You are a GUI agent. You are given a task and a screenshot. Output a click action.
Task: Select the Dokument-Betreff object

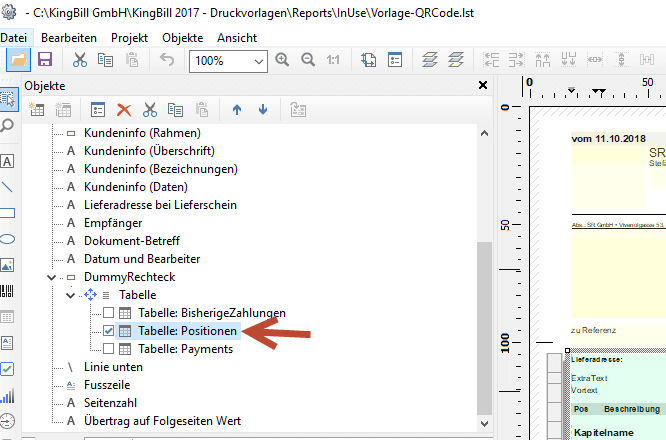pos(132,241)
